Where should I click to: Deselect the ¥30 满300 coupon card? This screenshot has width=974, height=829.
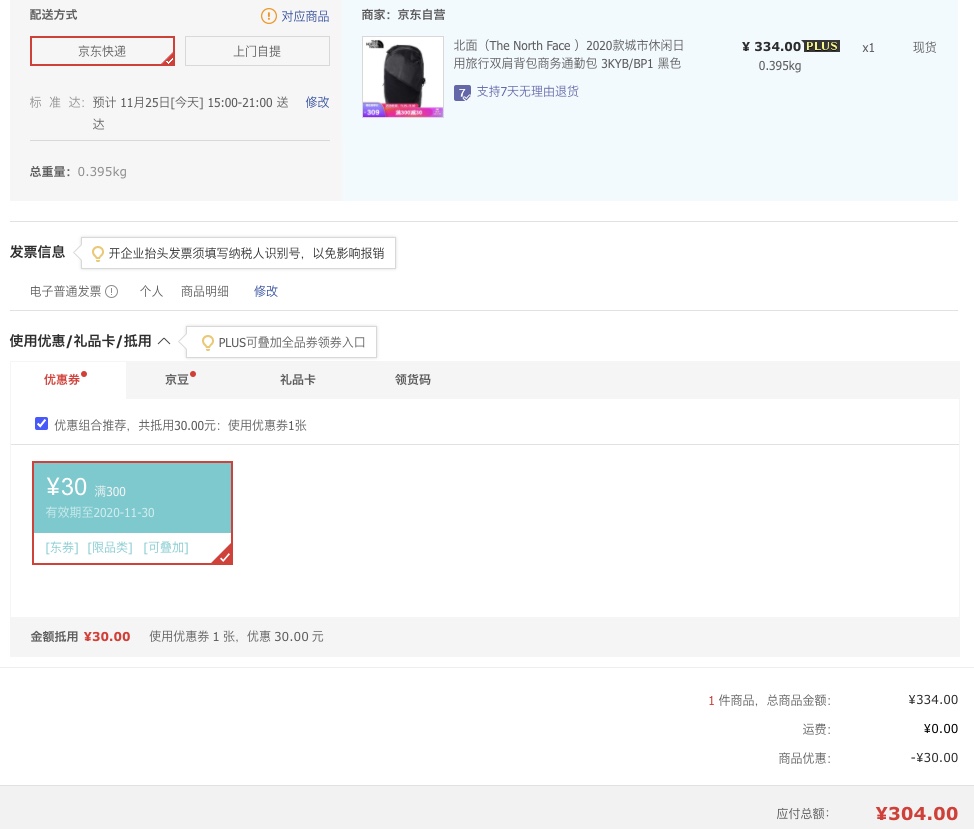point(132,513)
